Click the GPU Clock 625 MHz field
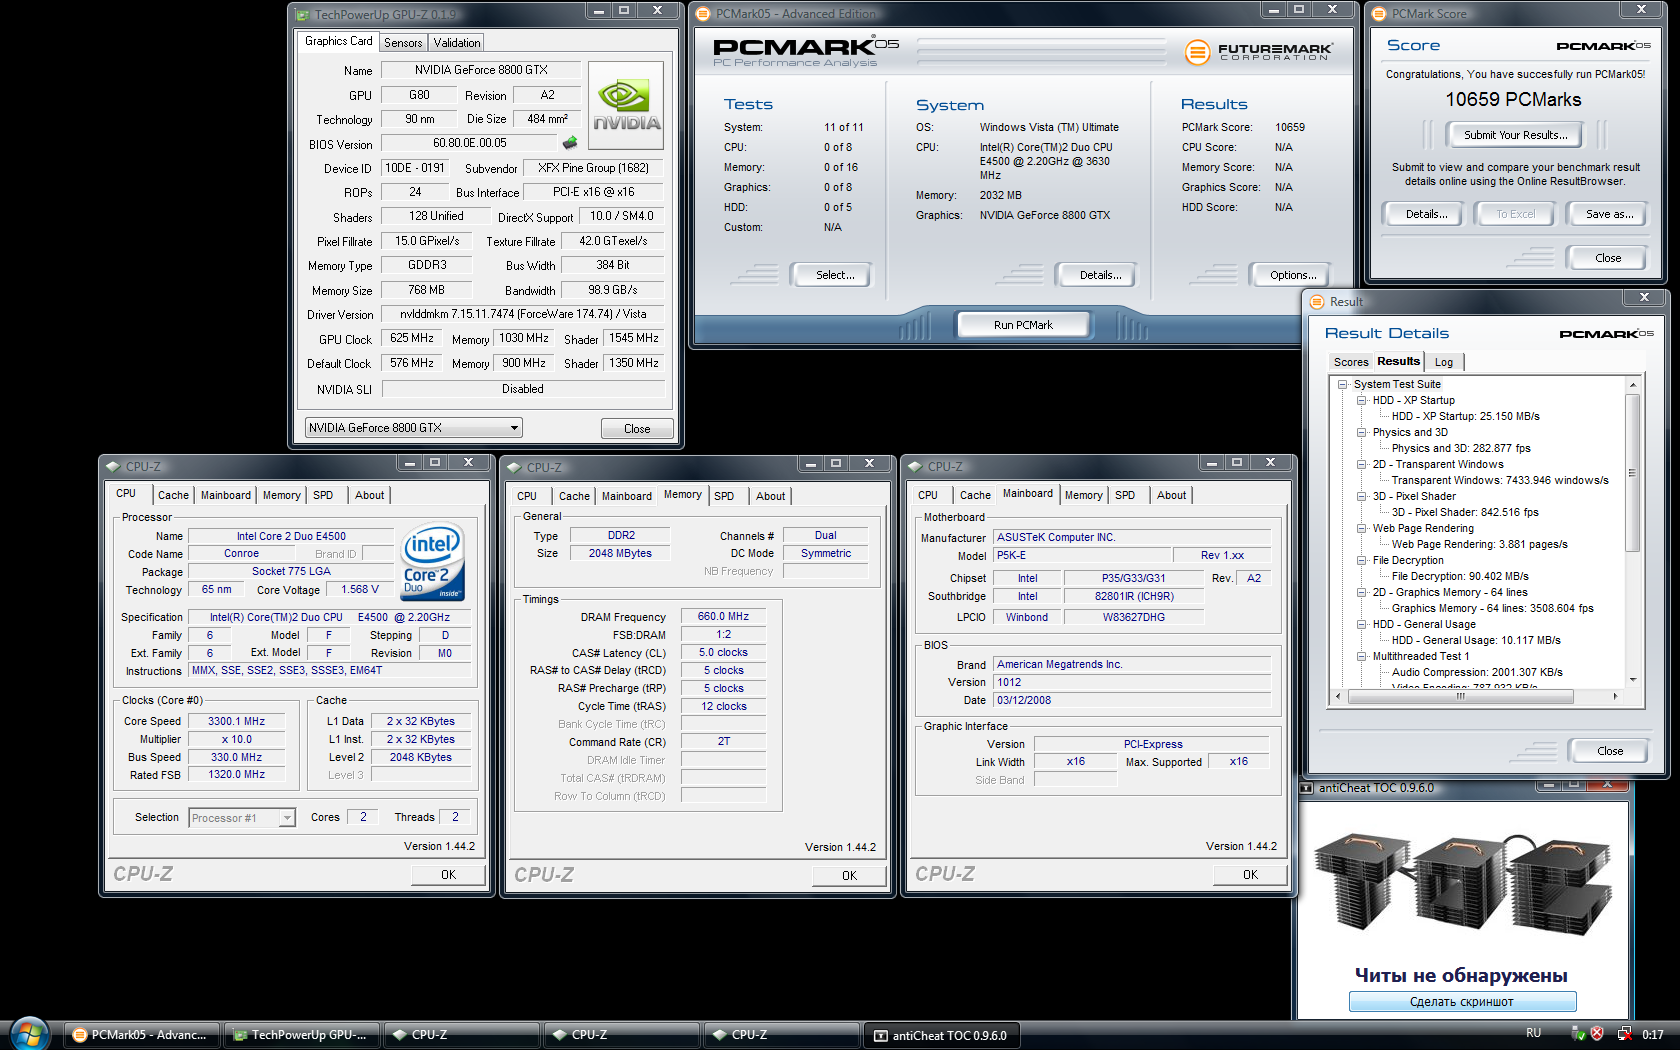The image size is (1680, 1050). (x=412, y=338)
